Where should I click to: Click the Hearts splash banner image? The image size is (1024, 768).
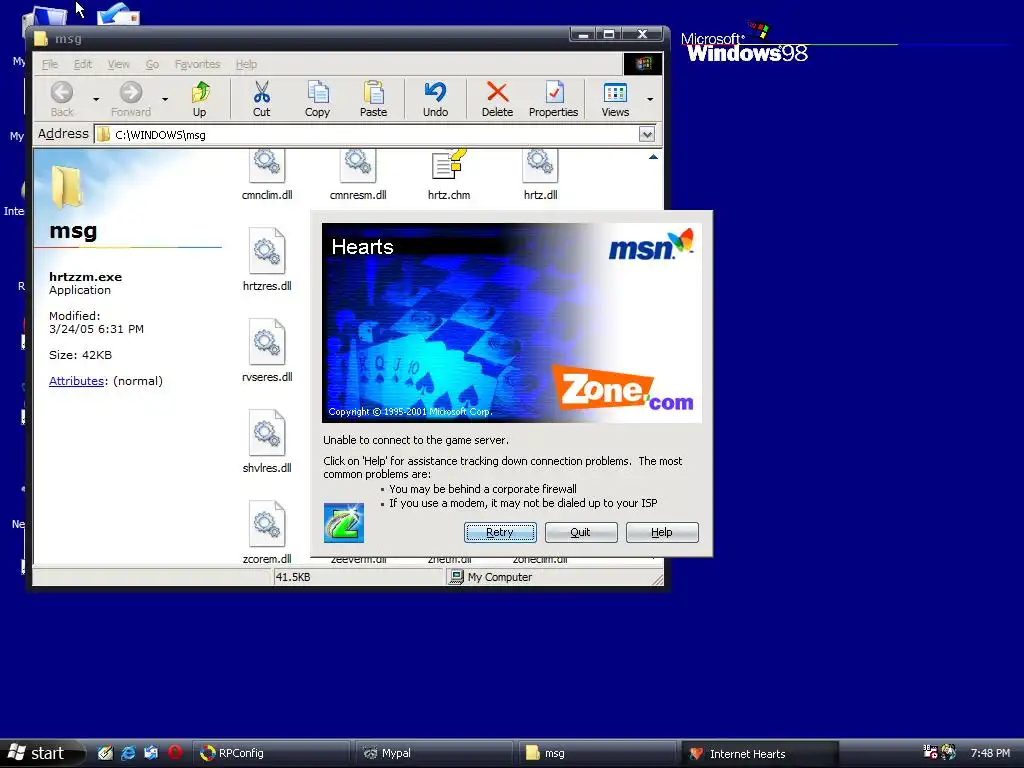[511, 323]
